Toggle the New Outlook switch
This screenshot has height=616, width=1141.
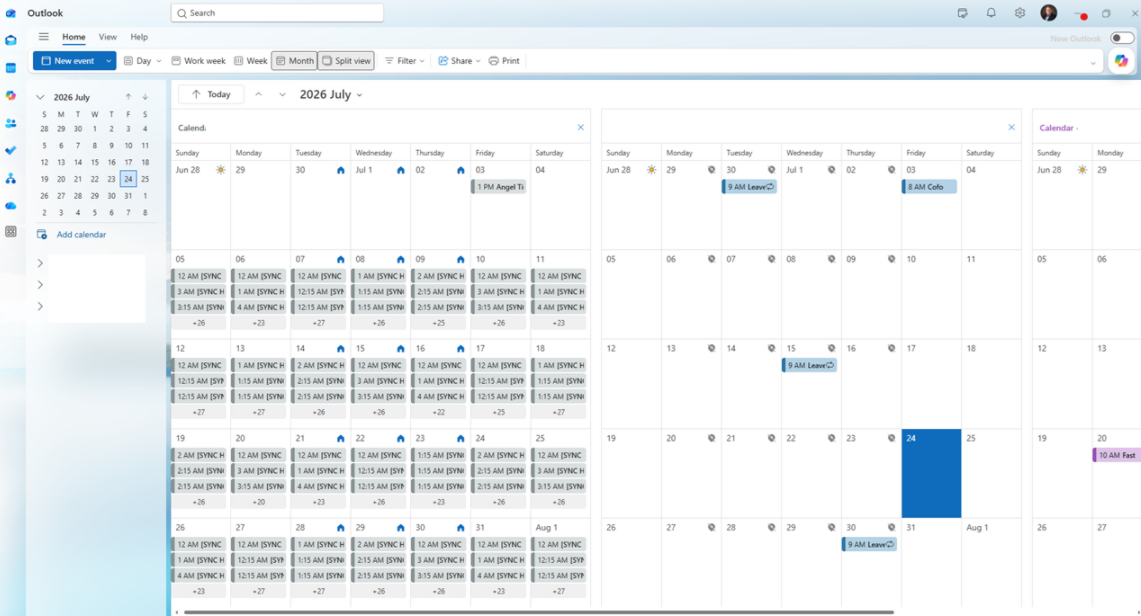[1121, 38]
